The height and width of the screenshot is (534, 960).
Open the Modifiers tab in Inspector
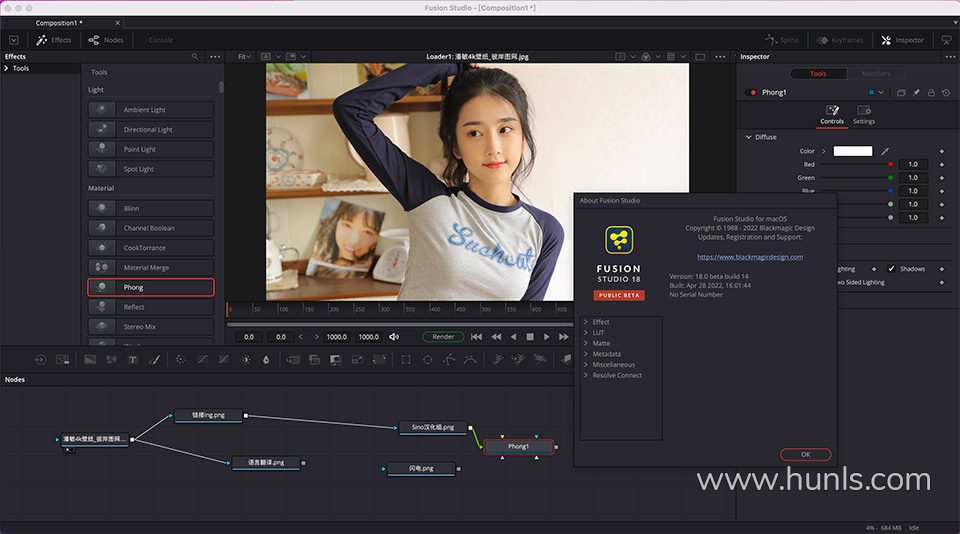point(875,74)
